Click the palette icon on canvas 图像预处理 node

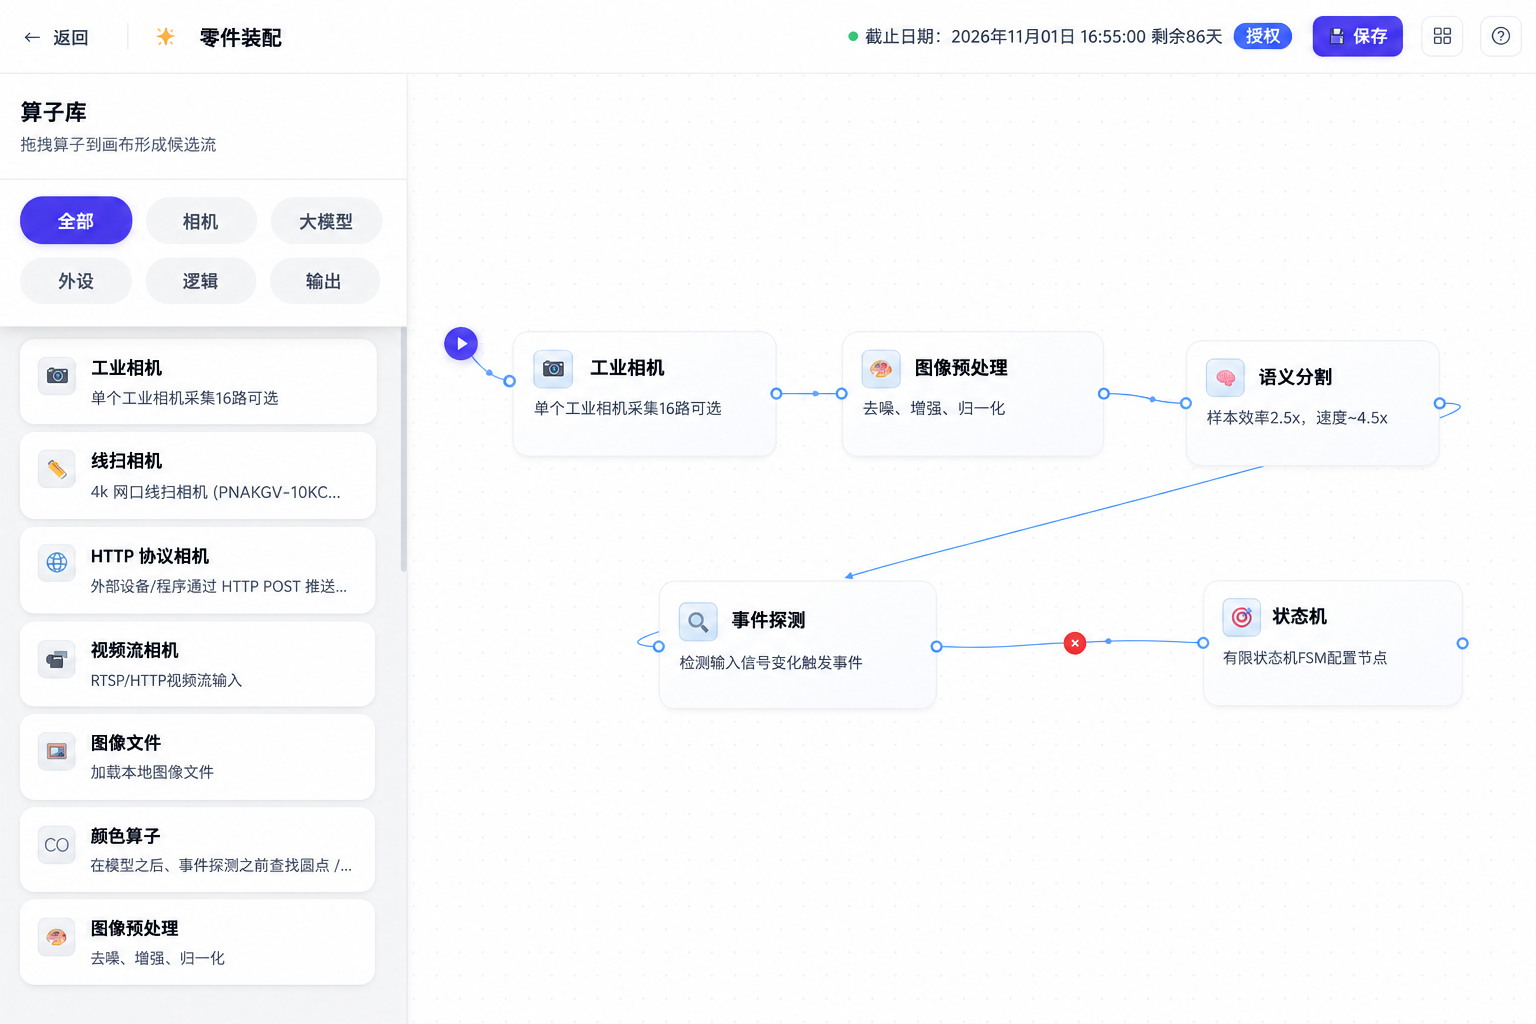[881, 369]
